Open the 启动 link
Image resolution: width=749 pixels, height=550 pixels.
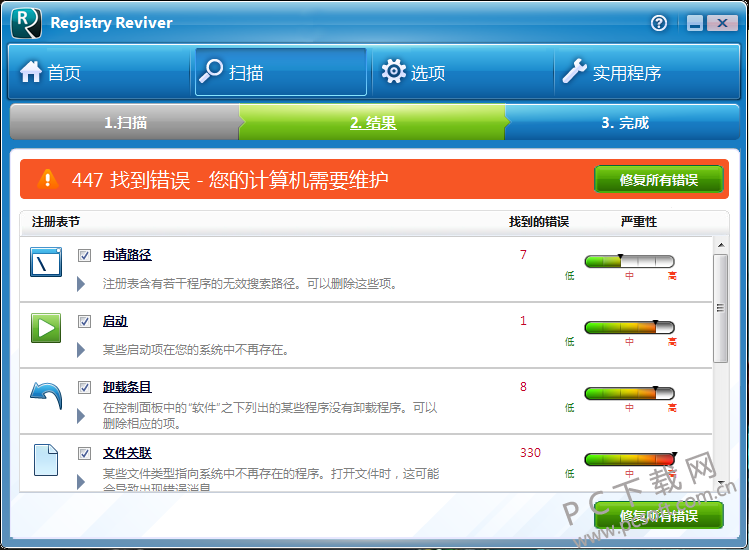115,321
